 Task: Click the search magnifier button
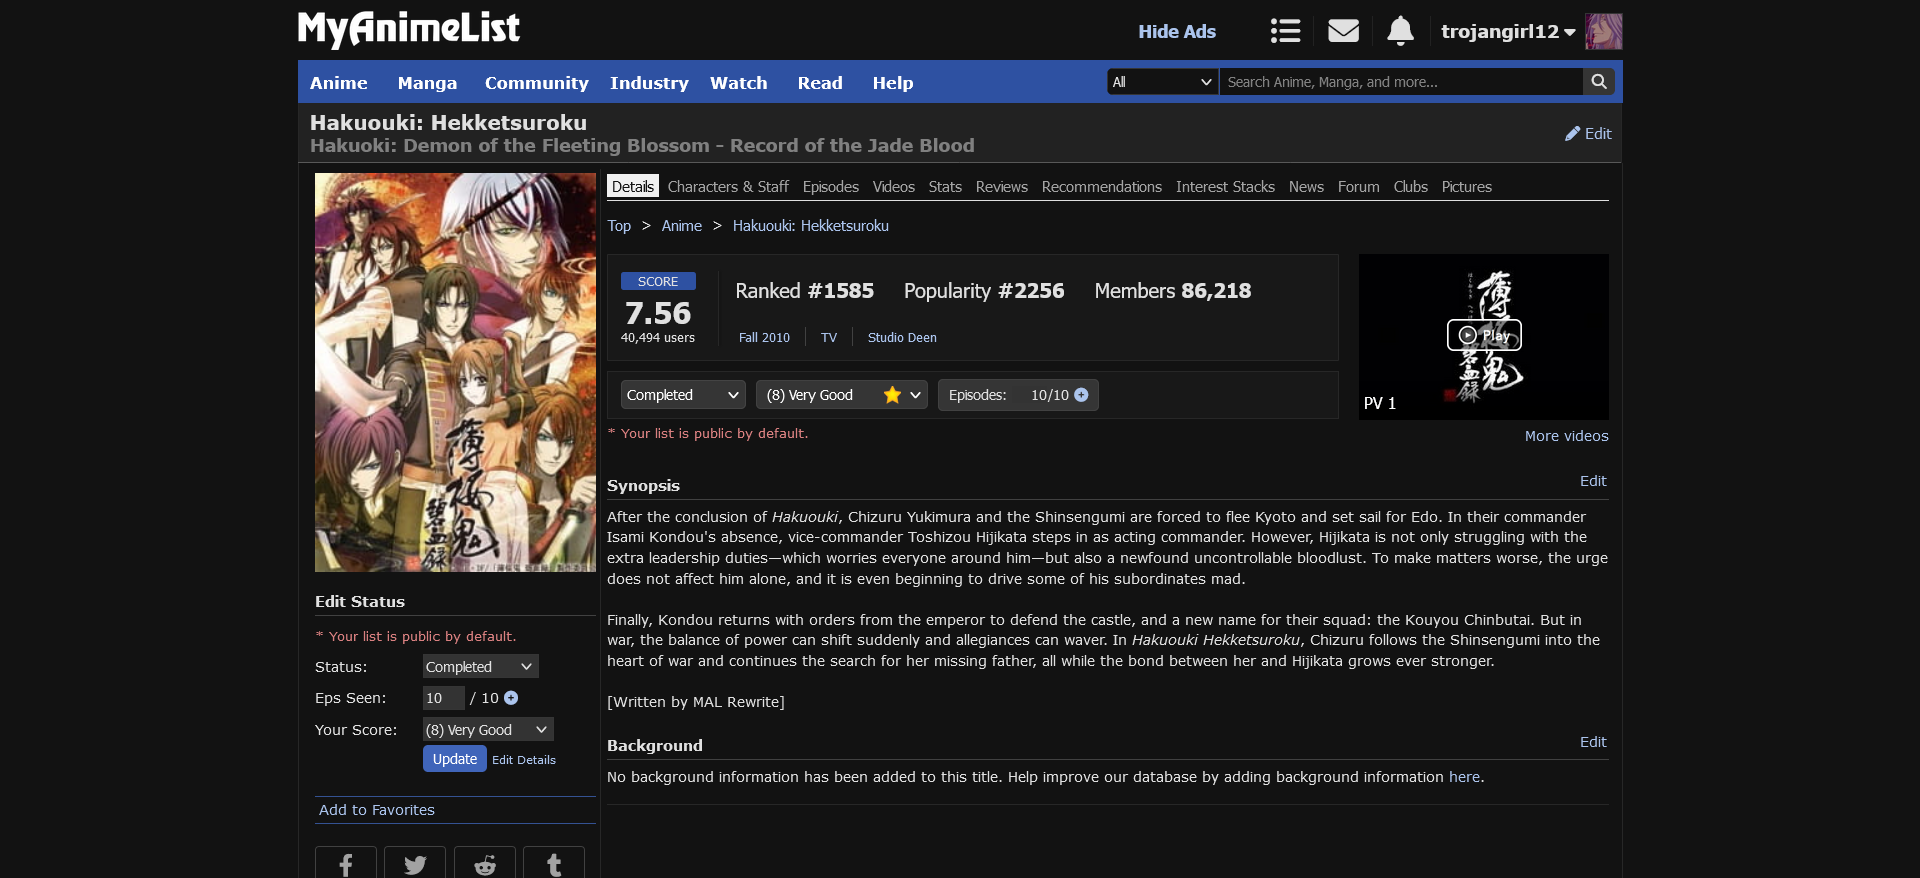(1599, 82)
